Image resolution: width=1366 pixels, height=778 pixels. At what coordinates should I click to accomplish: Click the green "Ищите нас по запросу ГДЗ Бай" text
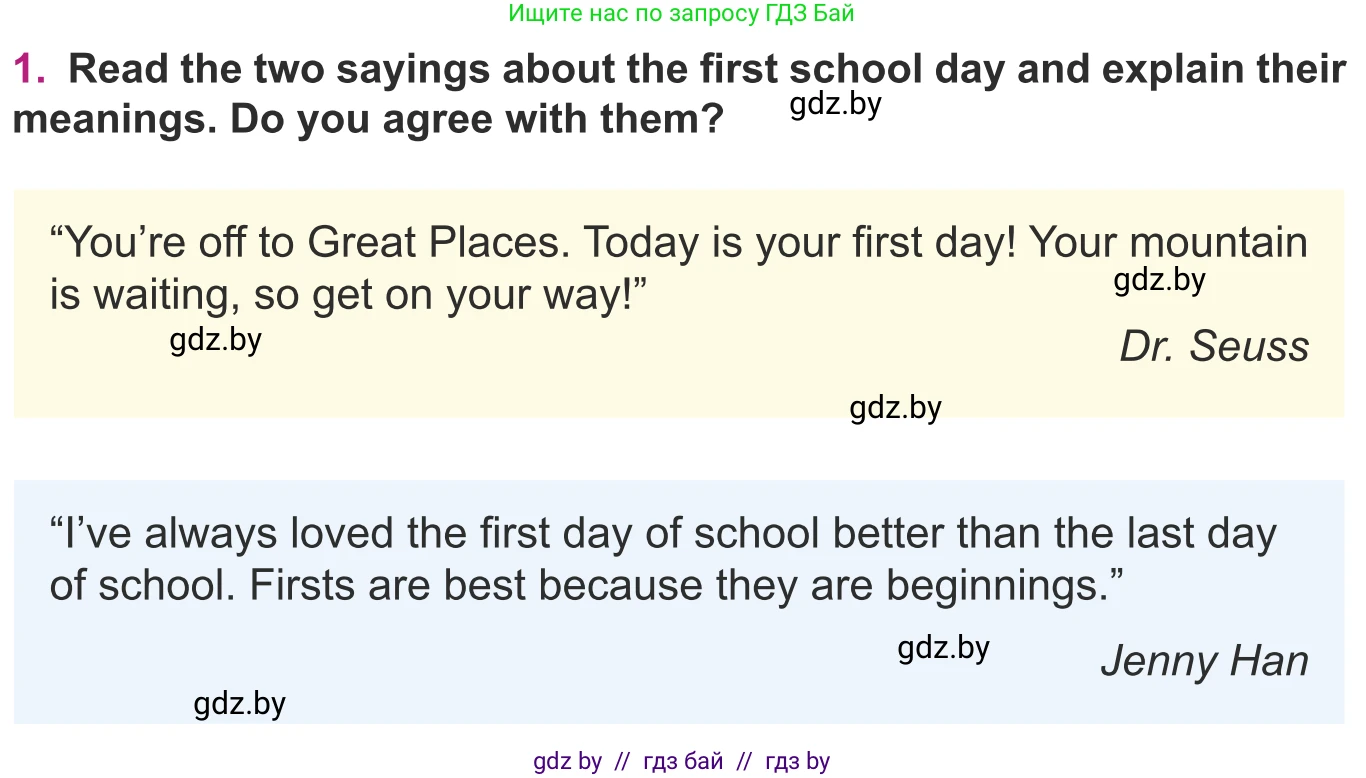681,14
